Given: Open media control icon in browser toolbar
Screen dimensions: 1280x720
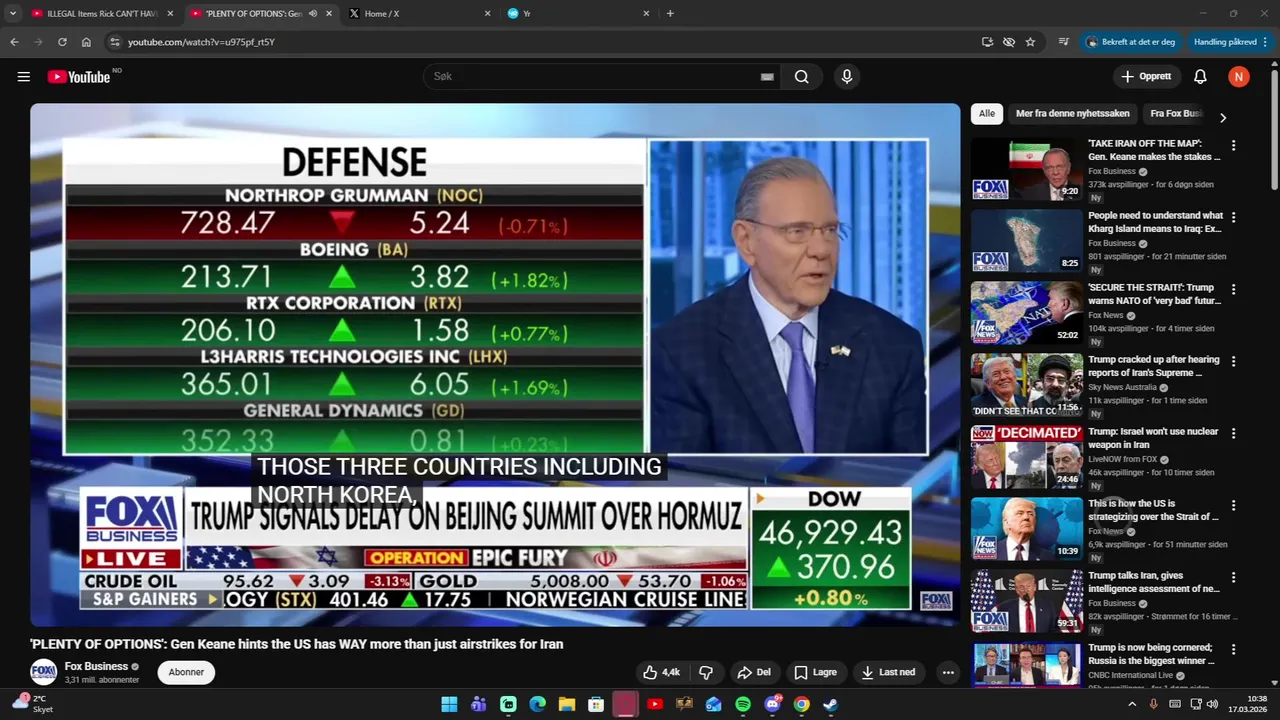Looking at the screenshot, I should pos(1063,42).
